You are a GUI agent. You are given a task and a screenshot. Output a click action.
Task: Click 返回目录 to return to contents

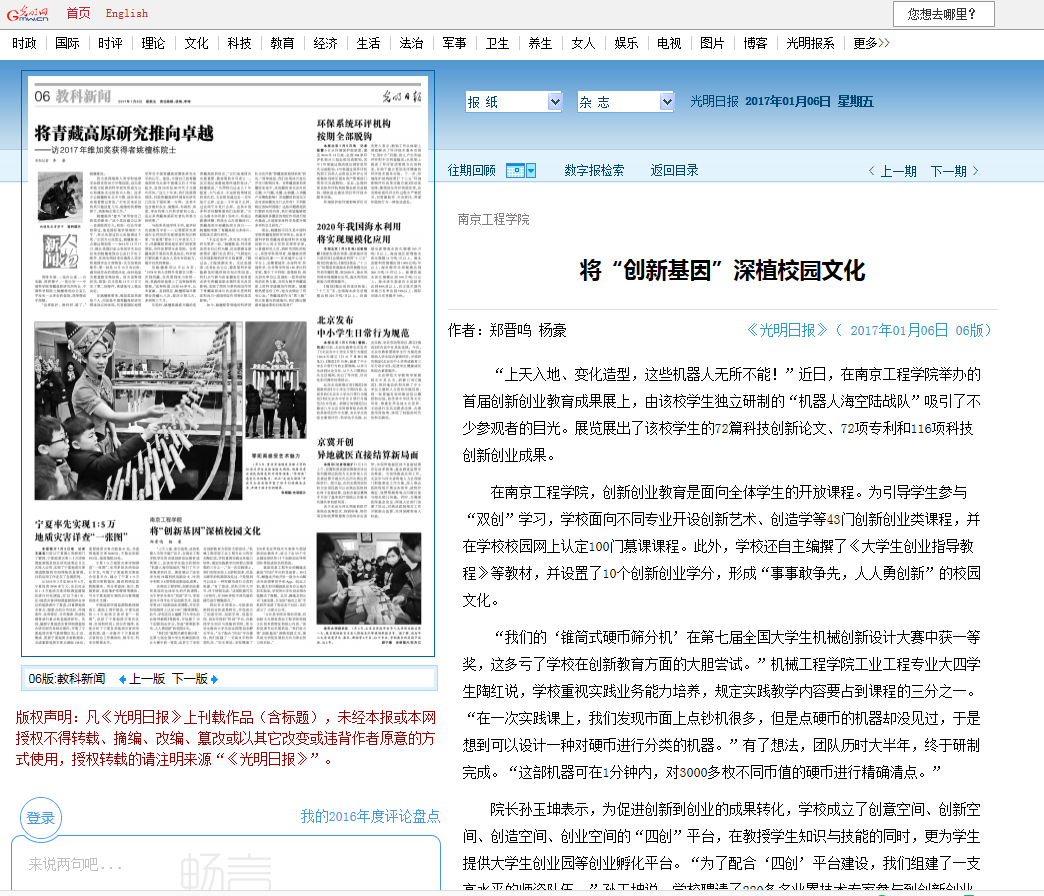pyautogui.click(x=674, y=171)
